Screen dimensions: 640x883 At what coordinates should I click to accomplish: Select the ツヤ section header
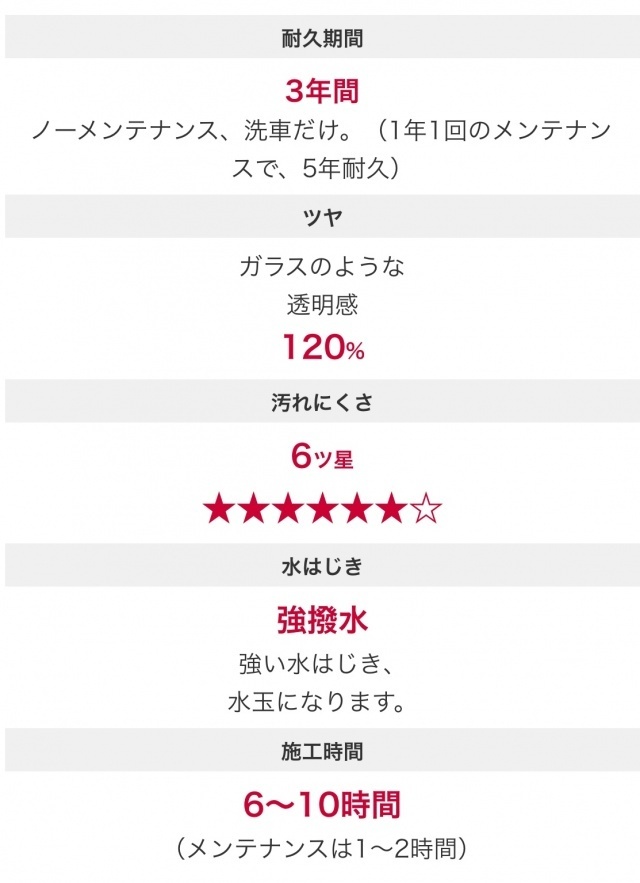(322, 218)
